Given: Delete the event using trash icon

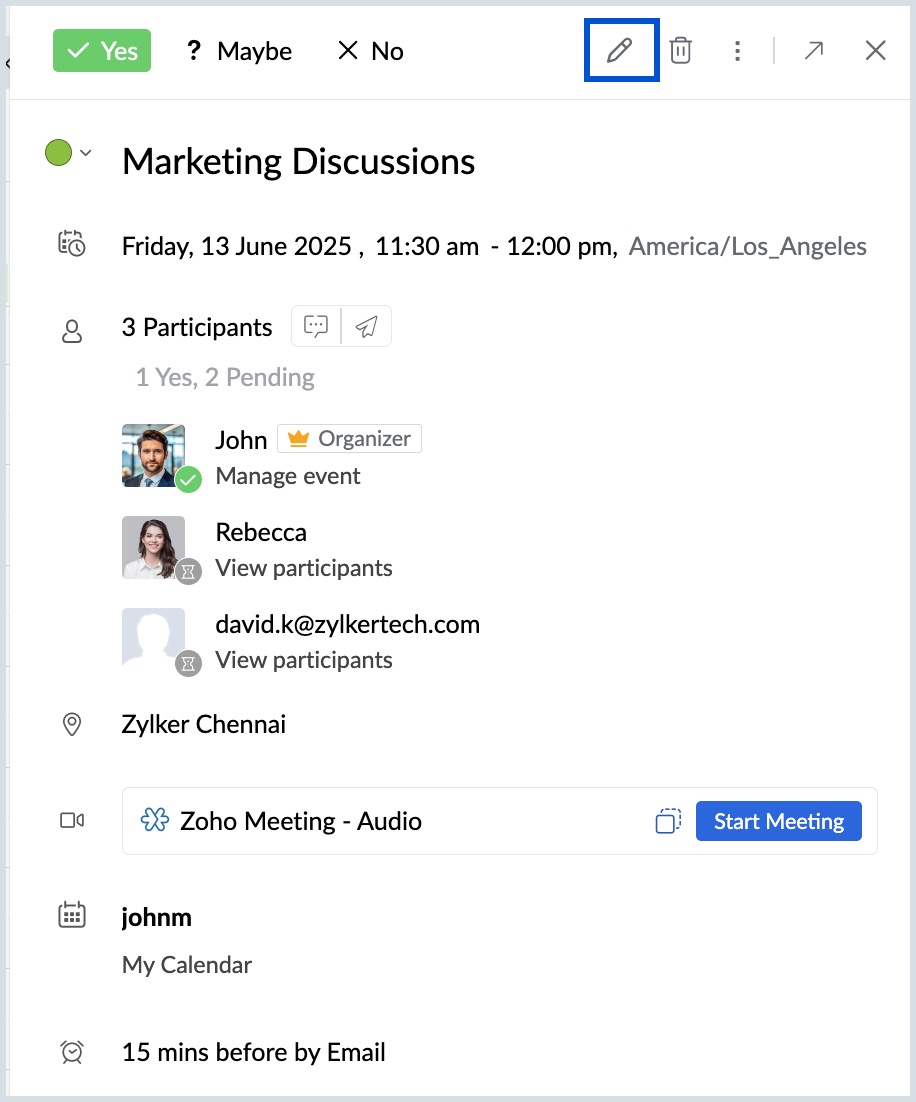Looking at the screenshot, I should pos(680,51).
